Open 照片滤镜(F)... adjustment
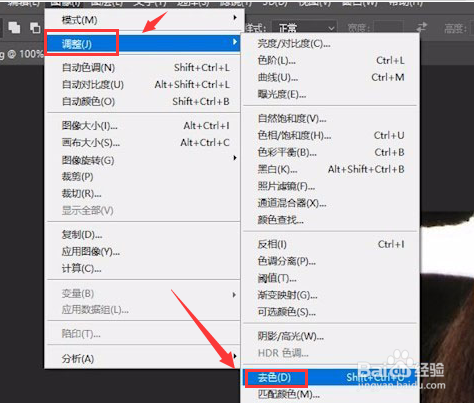Image resolution: width=474 pixels, height=403 pixels. (330, 186)
